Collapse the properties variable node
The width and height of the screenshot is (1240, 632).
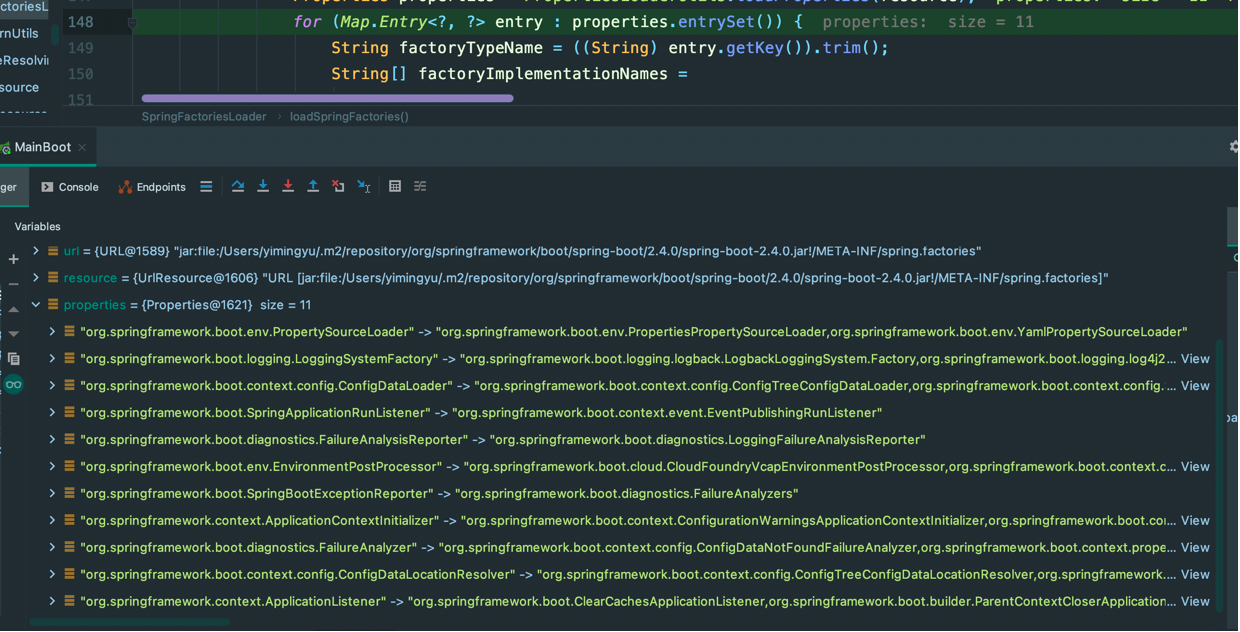(x=36, y=305)
